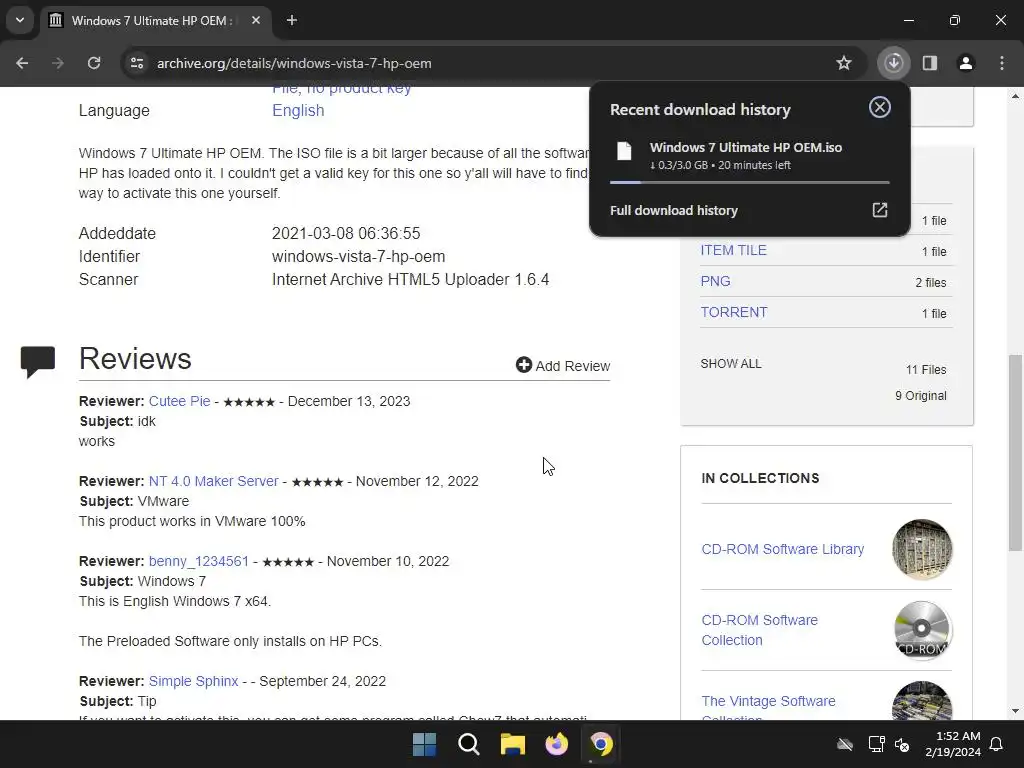1024x768 pixels.
Task: Click the network tray icon
Action: [x=876, y=744]
